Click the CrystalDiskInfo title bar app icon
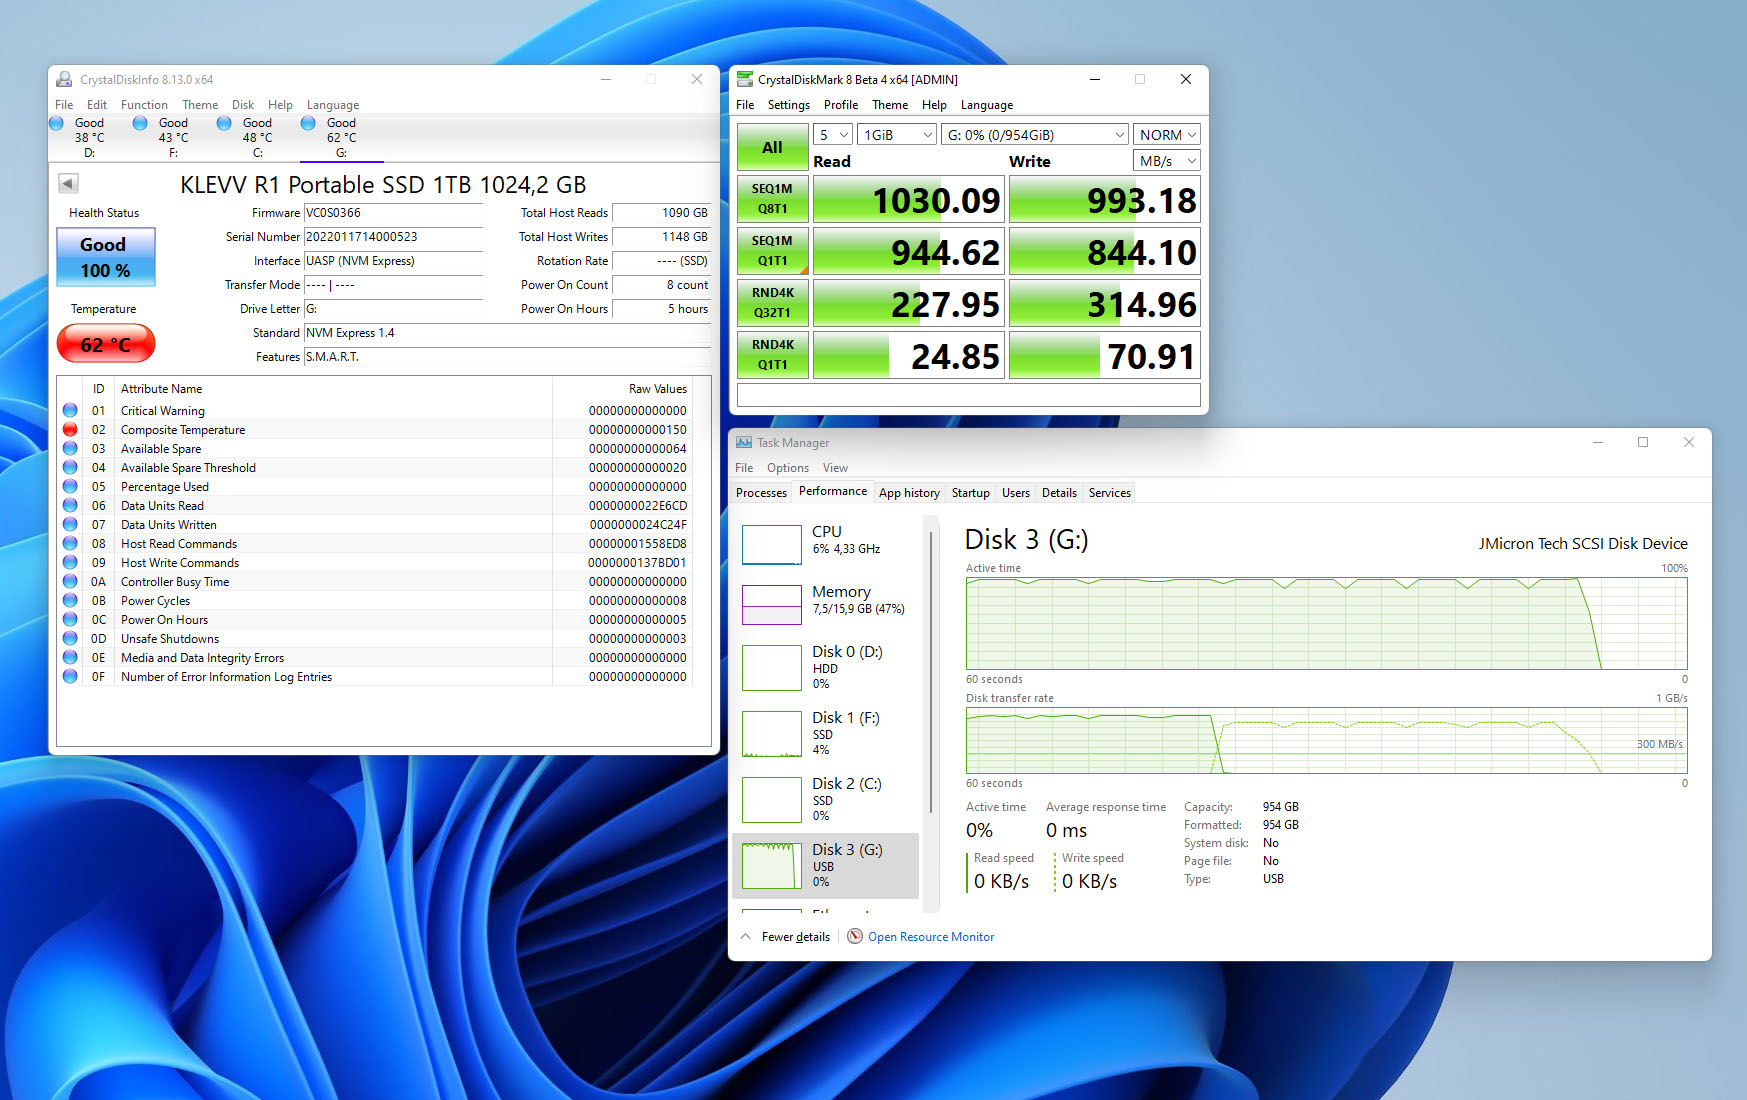This screenshot has width=1747, height=1100. coord(64,79)
